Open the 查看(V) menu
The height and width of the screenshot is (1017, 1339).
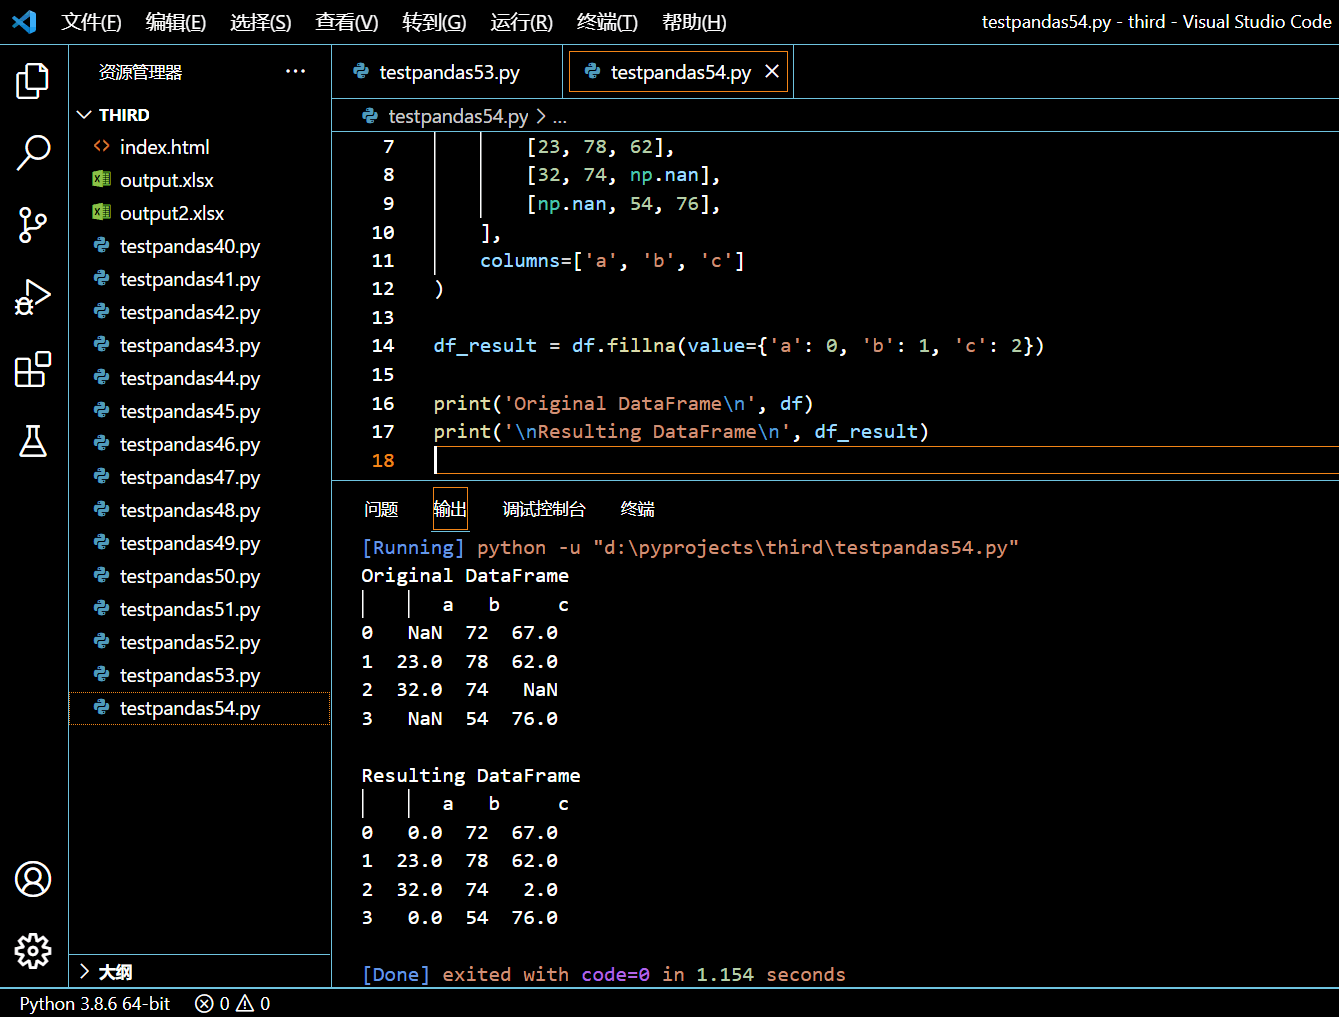click(x=347, y=22)
